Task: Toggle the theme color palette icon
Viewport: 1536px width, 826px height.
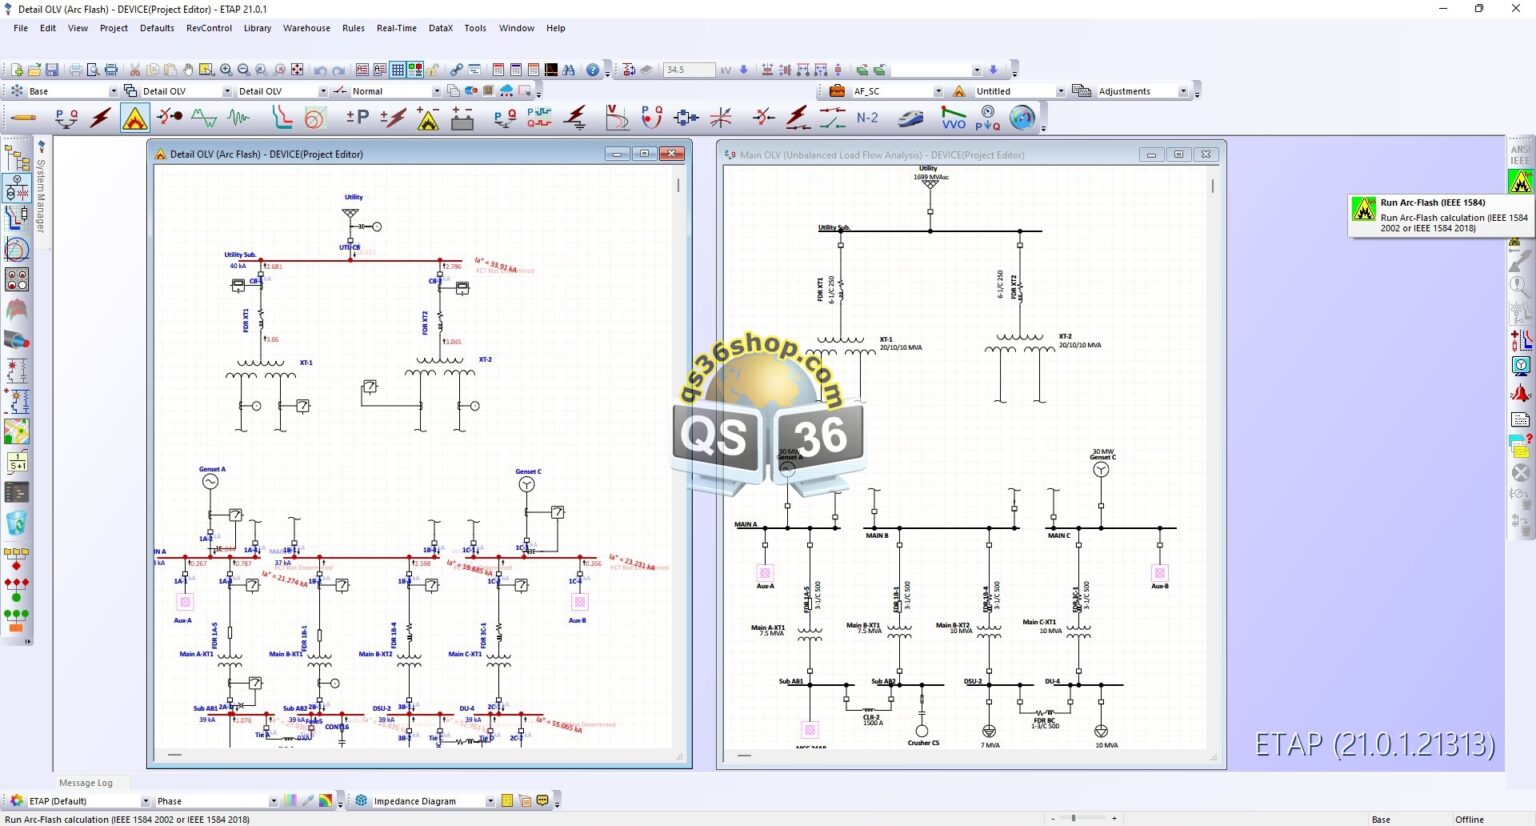Action: pos(326,801)
